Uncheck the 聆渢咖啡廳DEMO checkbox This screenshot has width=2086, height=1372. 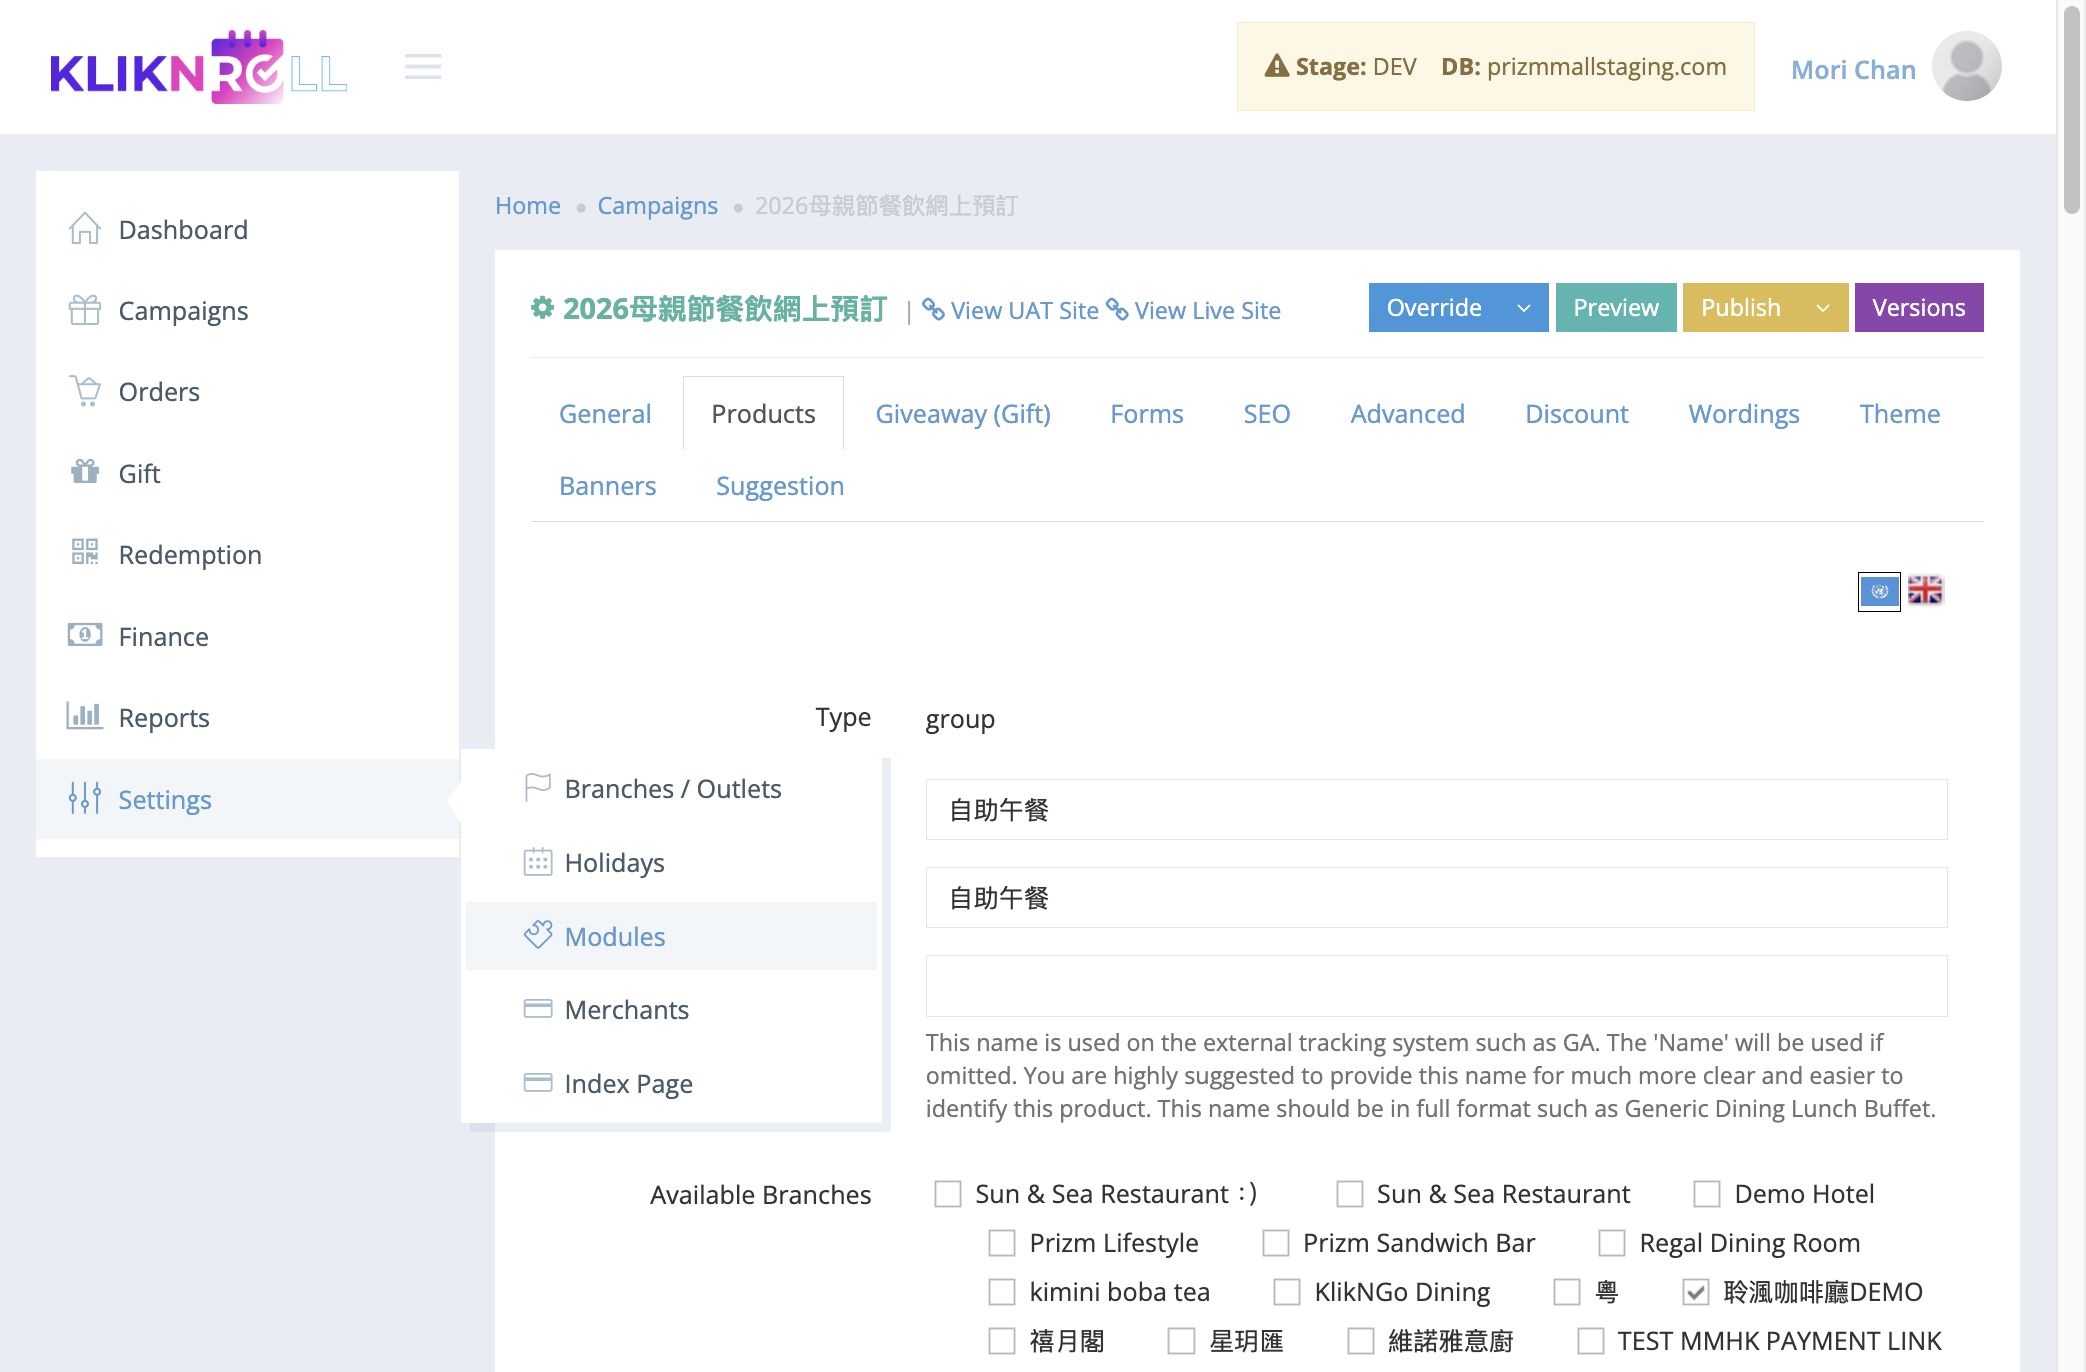1695,1291
